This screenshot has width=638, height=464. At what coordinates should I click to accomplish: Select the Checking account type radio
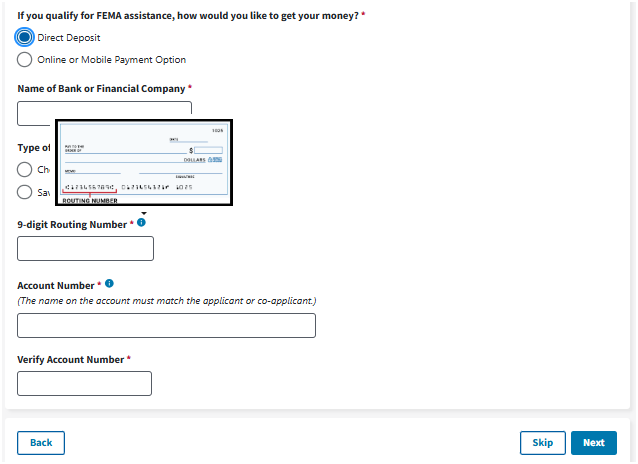pyautogui.click(x=25, y=169)
